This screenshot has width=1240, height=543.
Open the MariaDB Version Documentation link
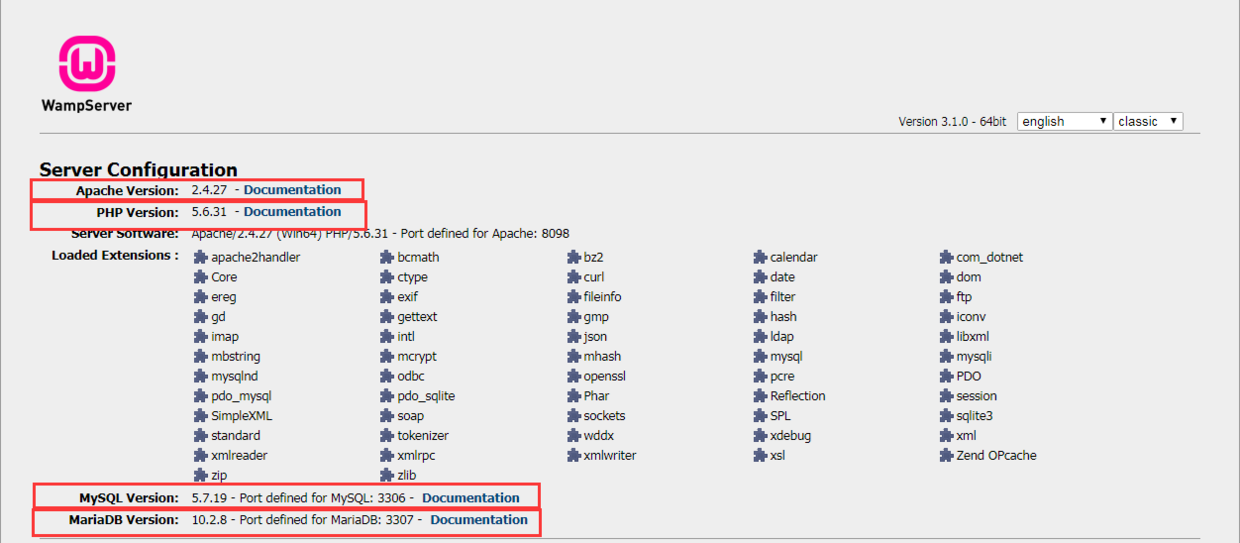coord(479,520)
